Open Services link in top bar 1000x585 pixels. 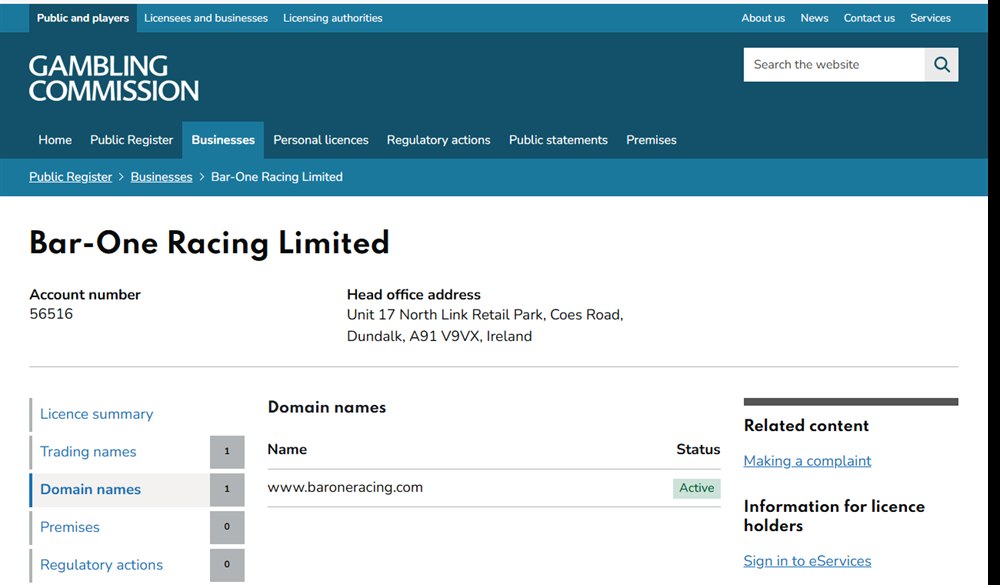point(930,18)
